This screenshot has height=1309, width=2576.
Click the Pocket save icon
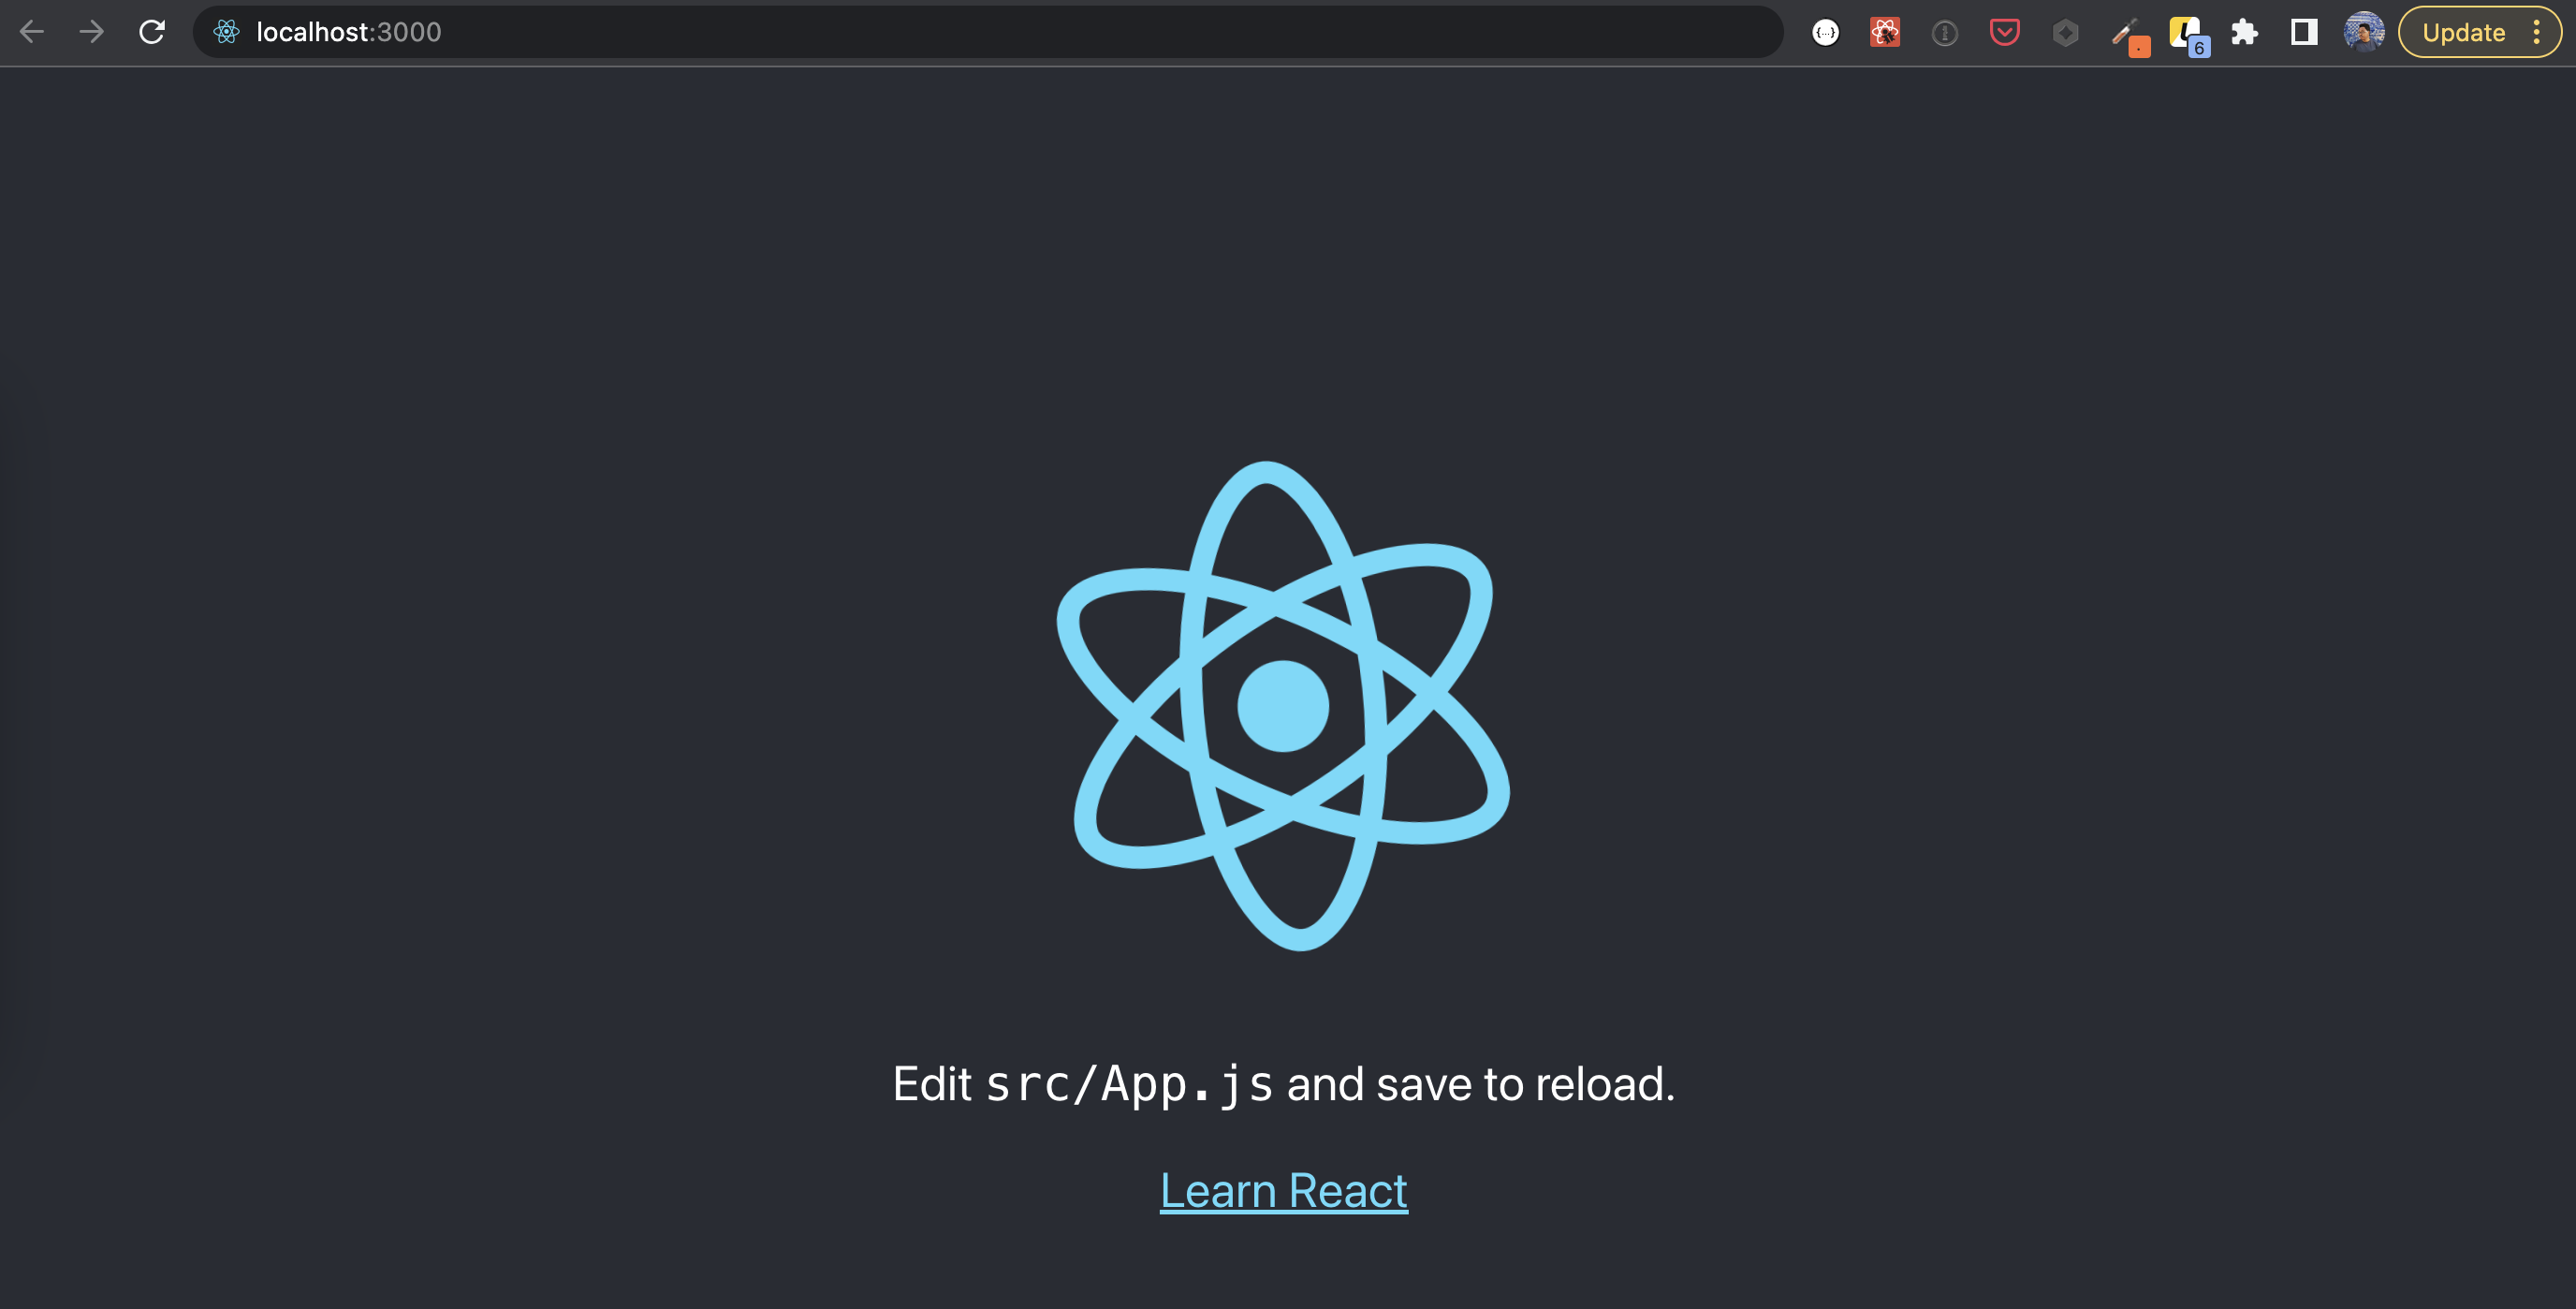pyautogui.click(x=2002, y=30)
